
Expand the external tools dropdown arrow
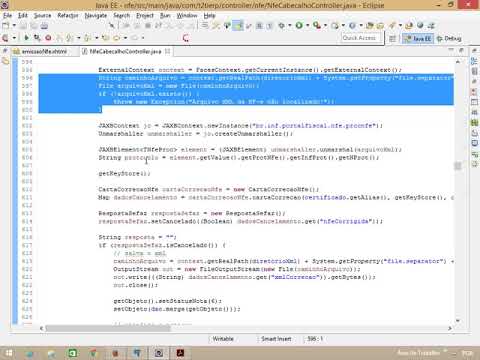325,26
